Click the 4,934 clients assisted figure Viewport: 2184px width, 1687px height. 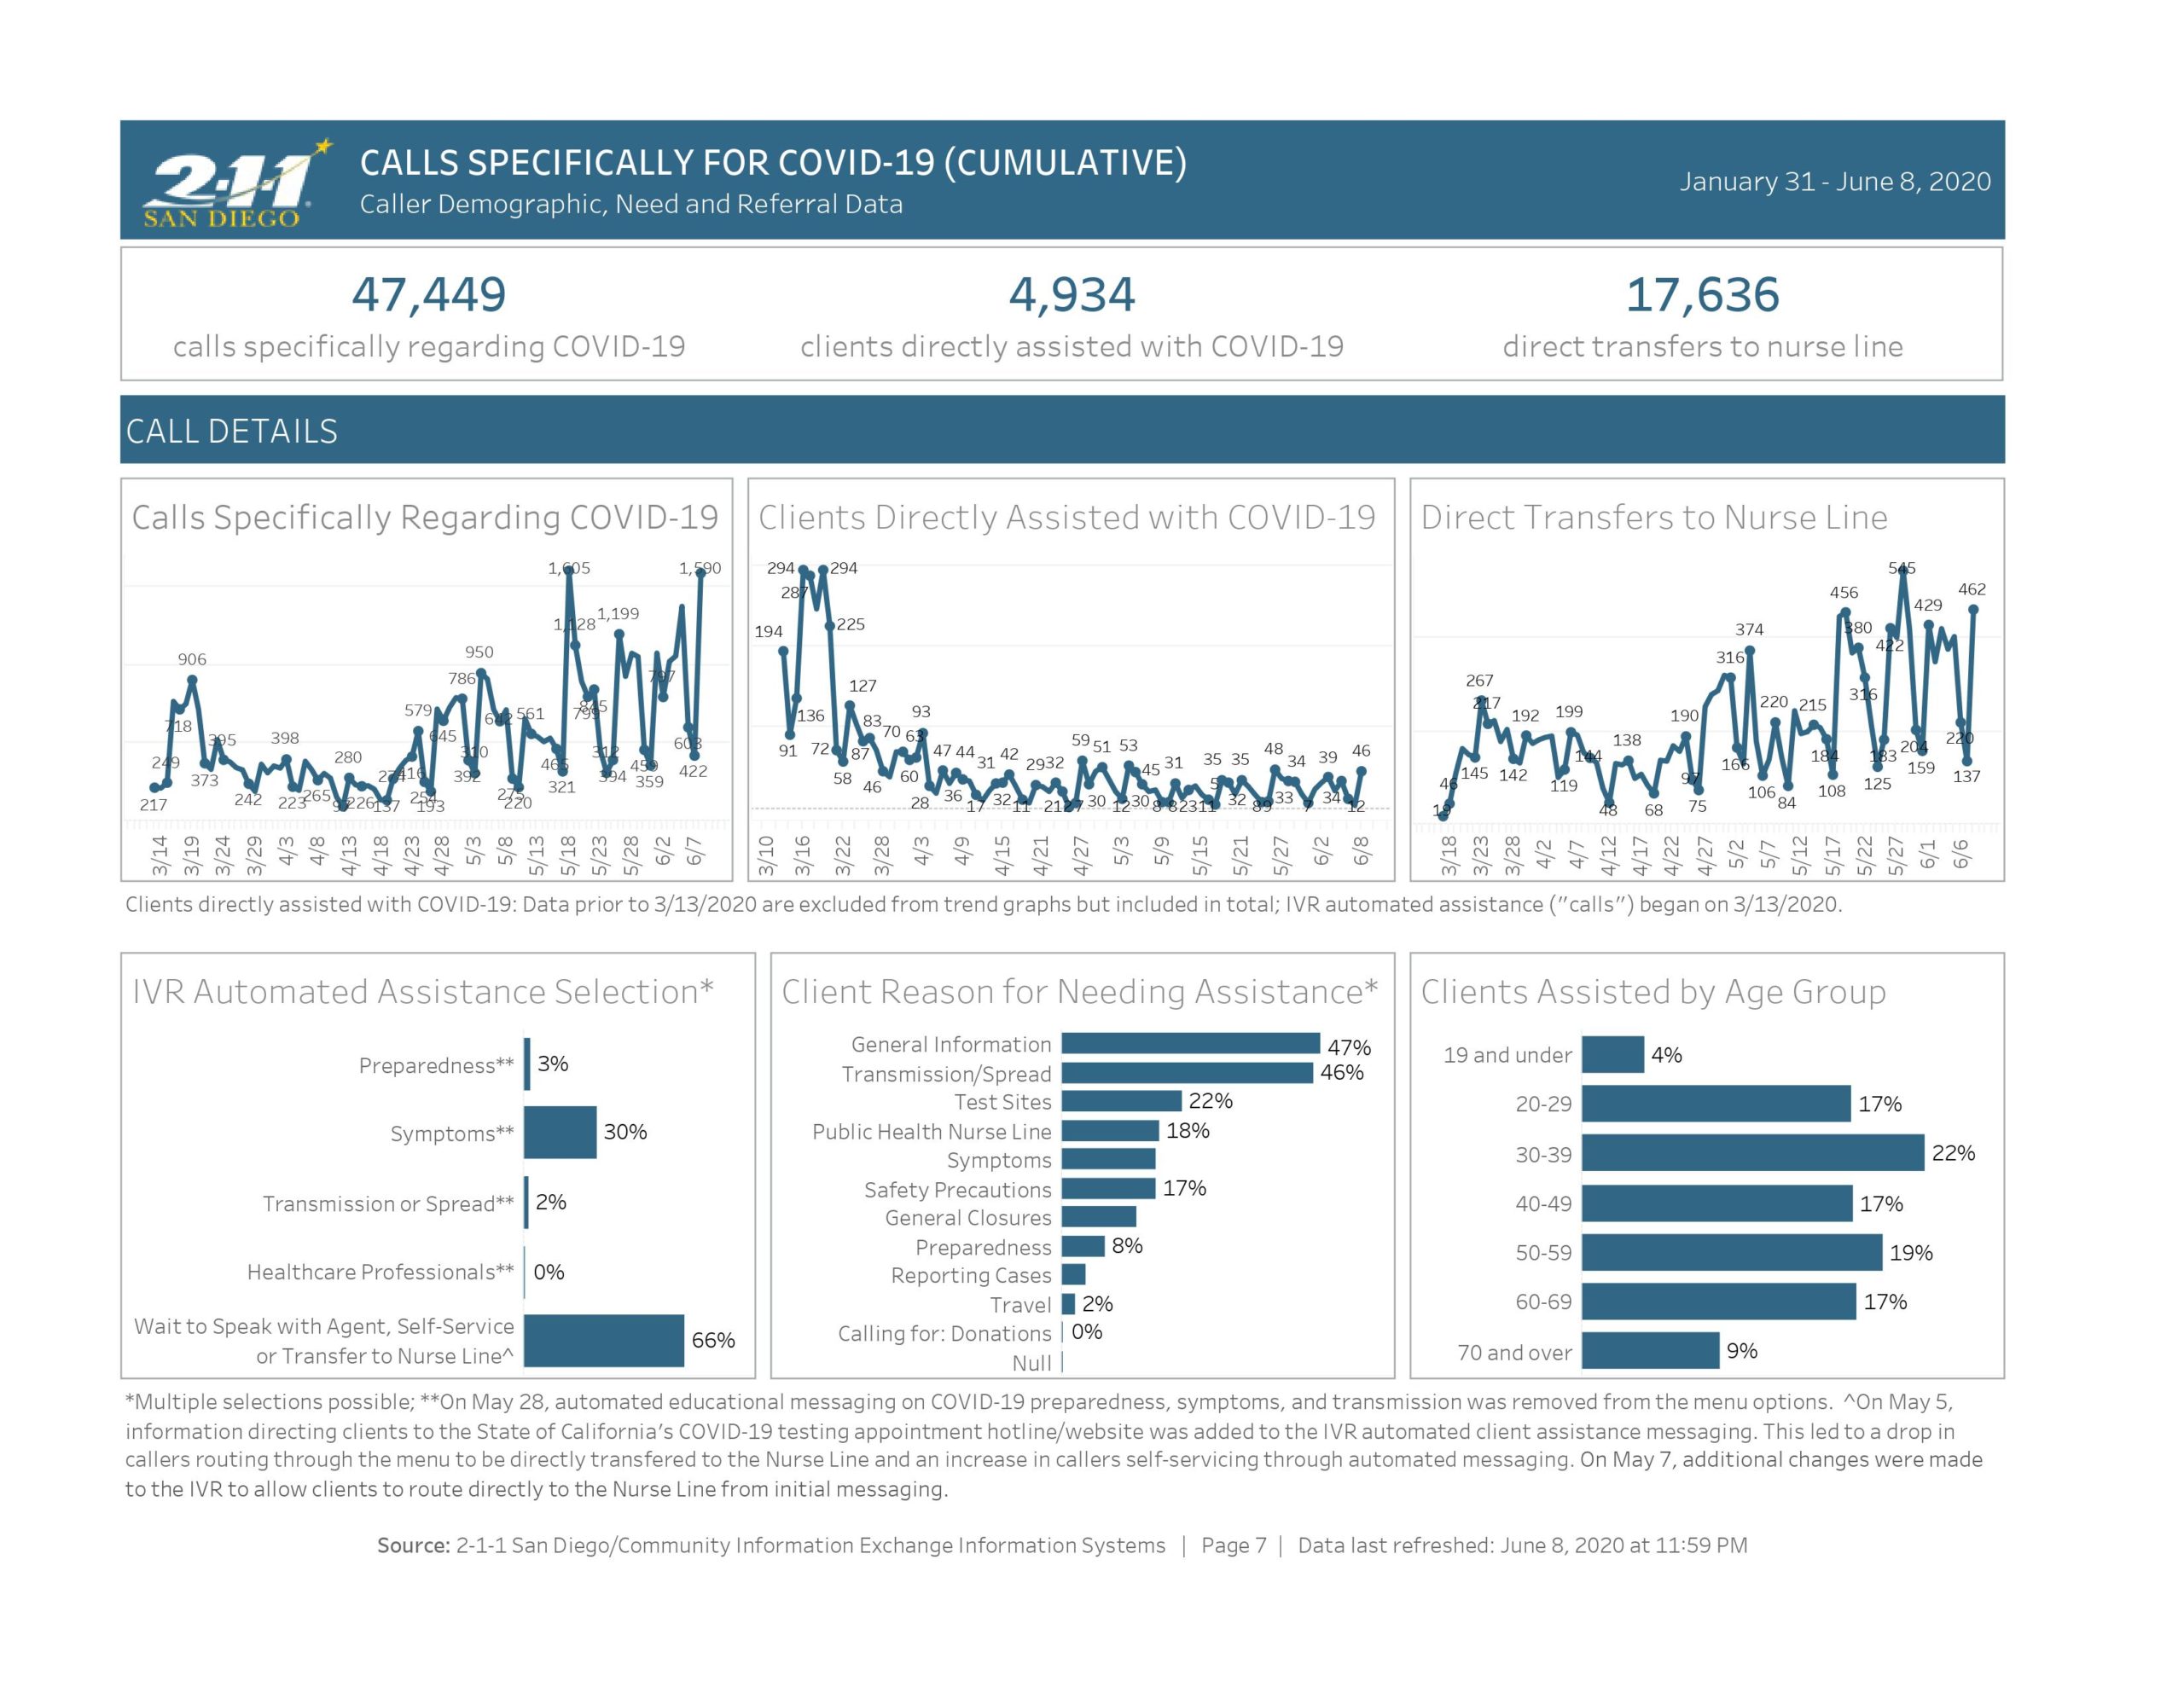[1071, 295]
